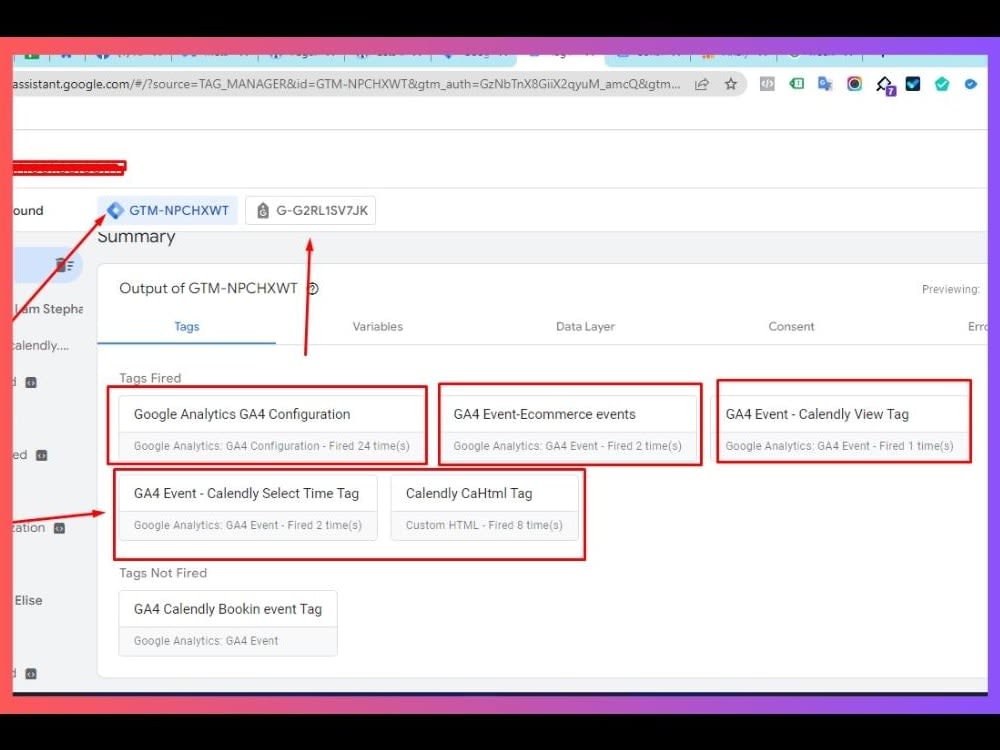Open the Google Translate extension icon
The image size is (1000, 750).
(825, 84)
